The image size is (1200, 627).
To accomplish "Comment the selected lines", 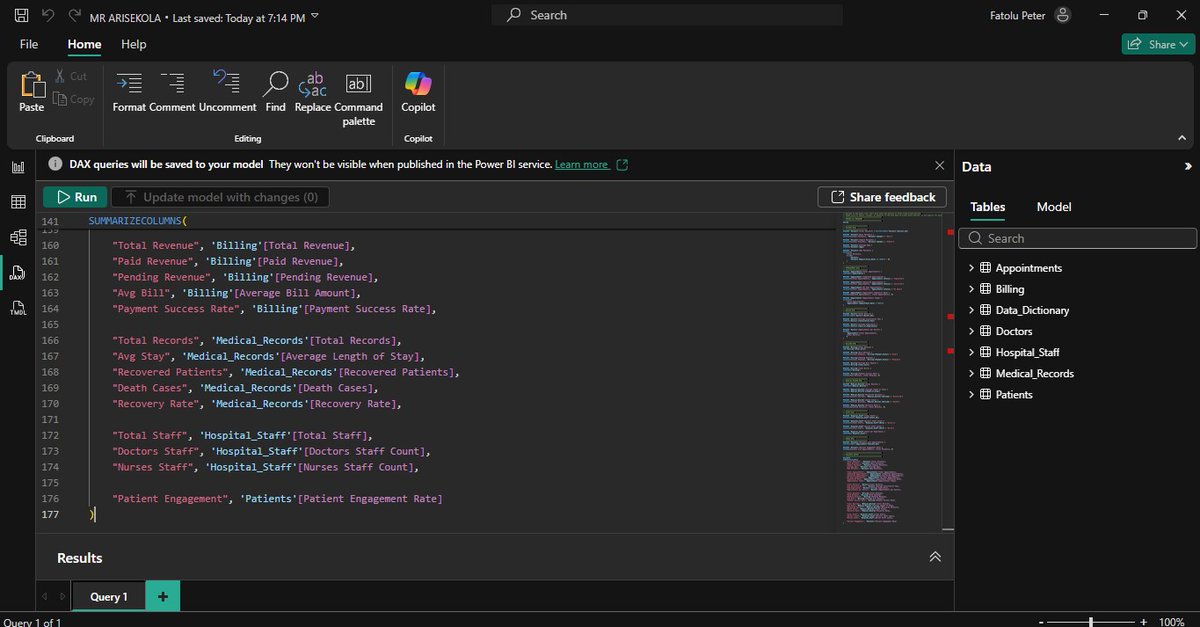I will pos(172,92).
